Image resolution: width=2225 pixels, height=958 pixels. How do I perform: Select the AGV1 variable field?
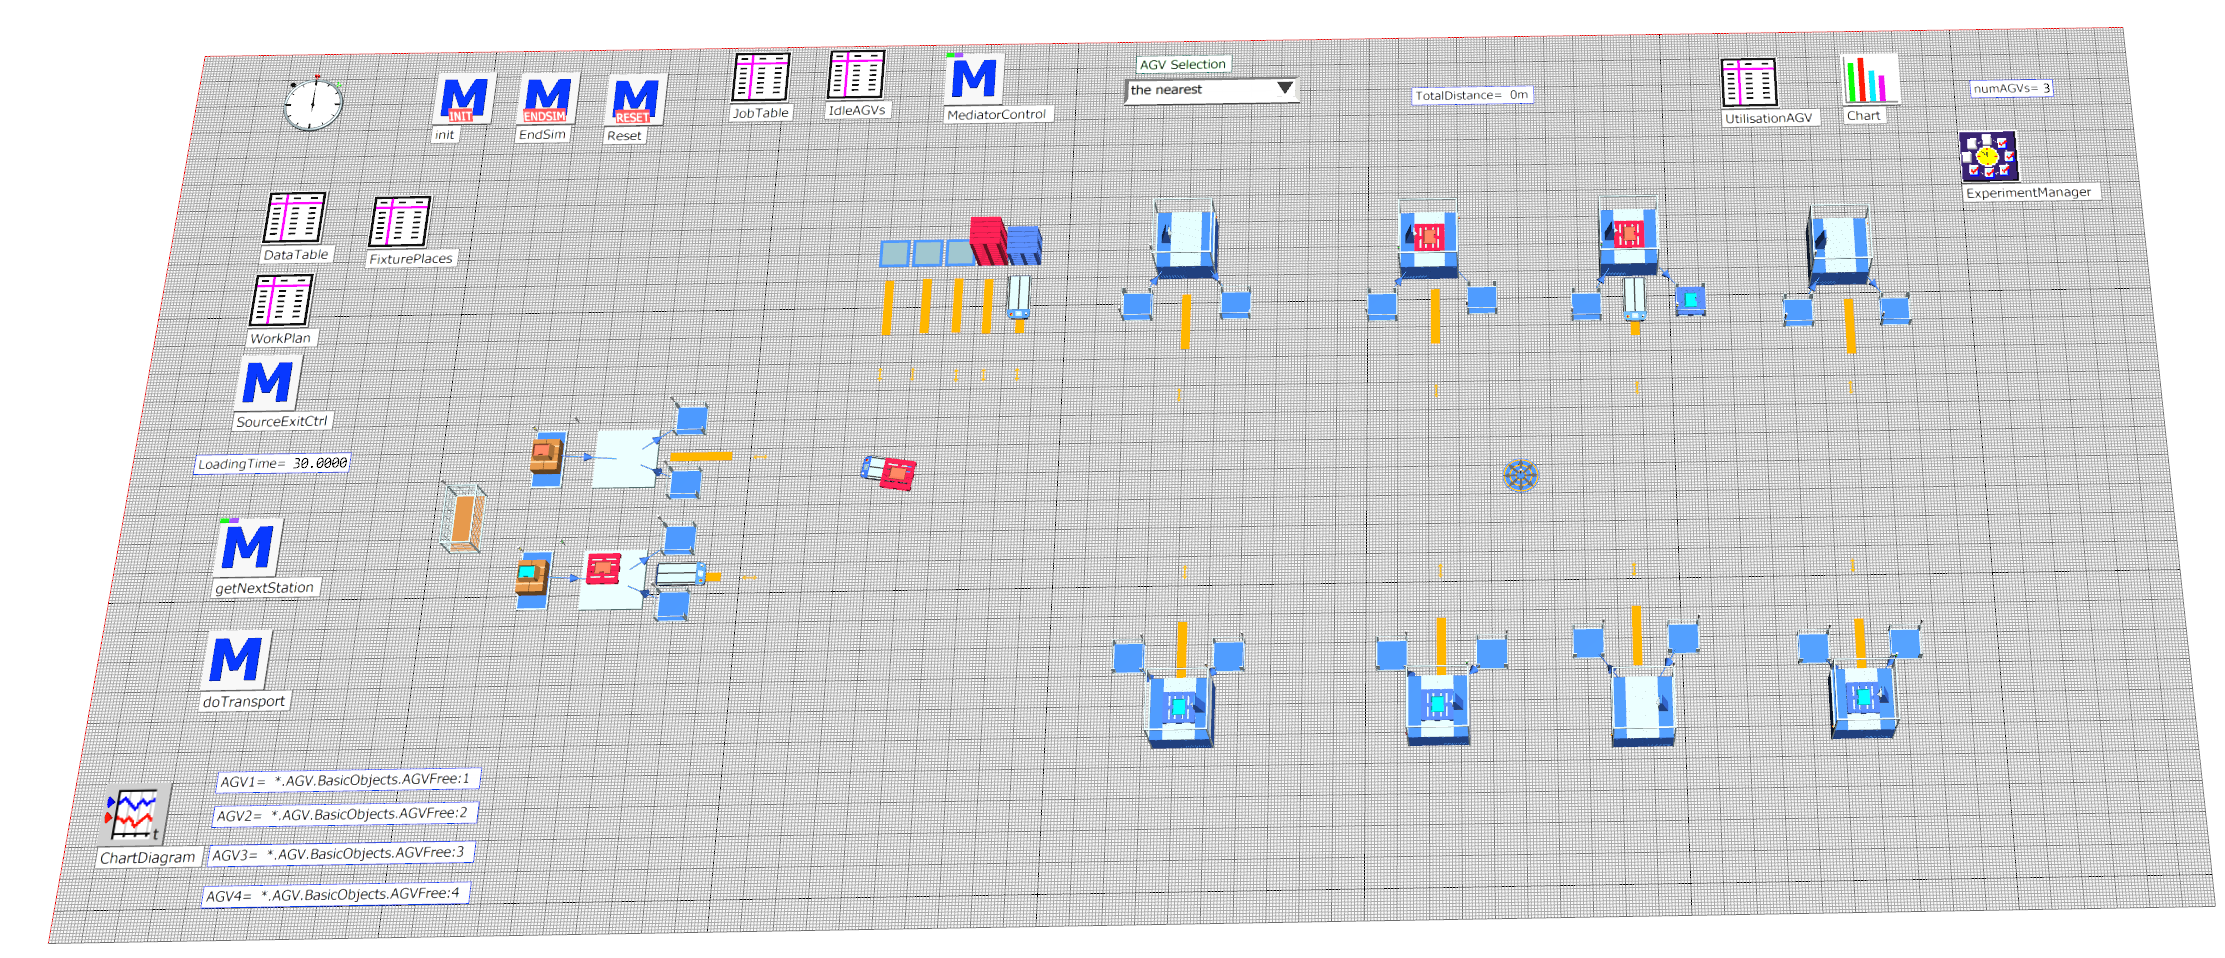tap(347, 780)
